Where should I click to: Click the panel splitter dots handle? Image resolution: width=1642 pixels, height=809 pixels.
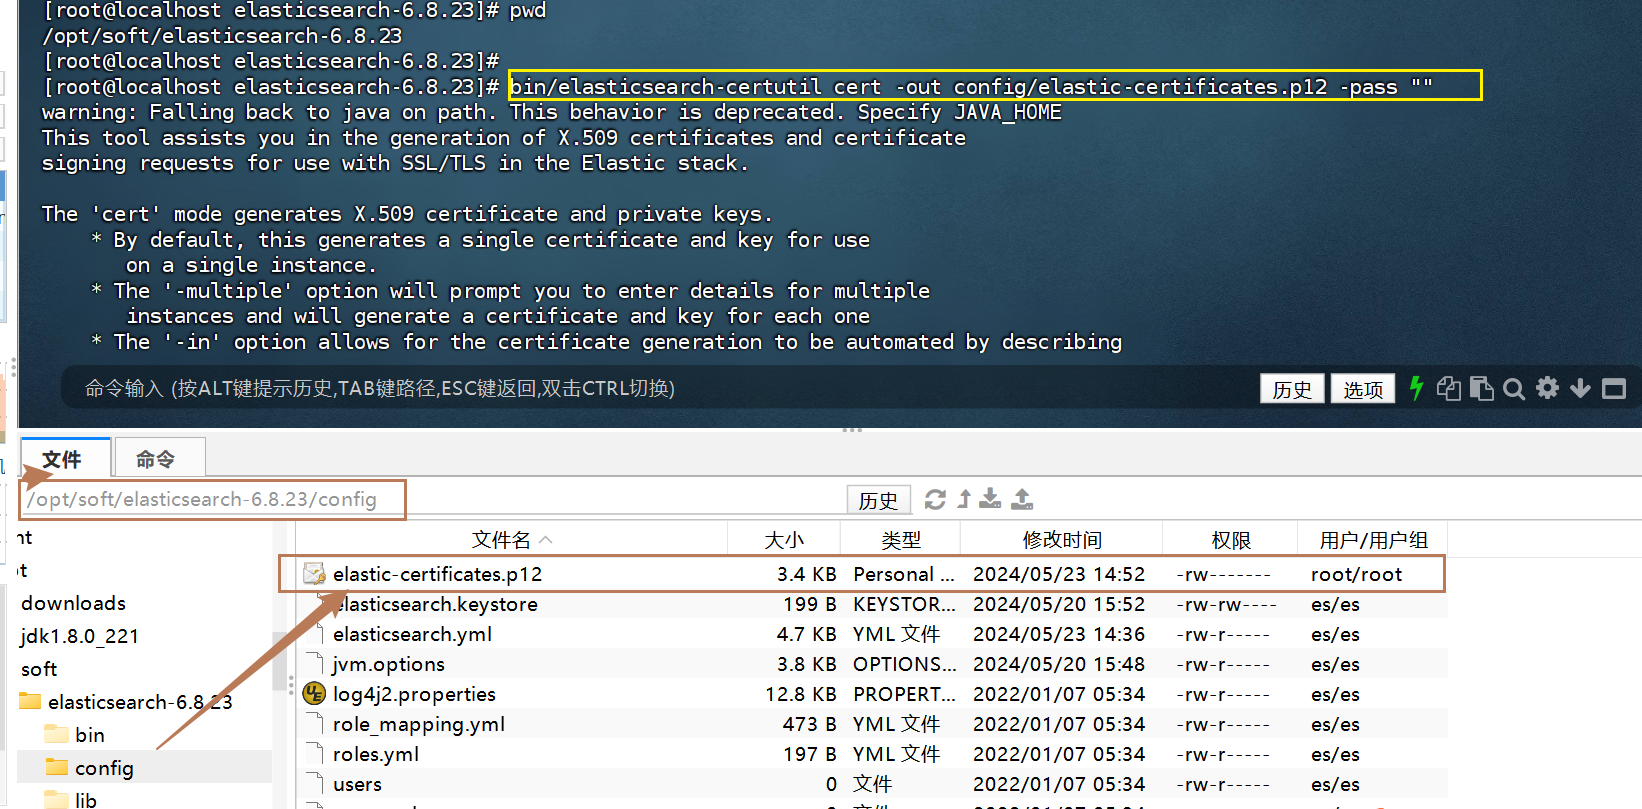852,430
